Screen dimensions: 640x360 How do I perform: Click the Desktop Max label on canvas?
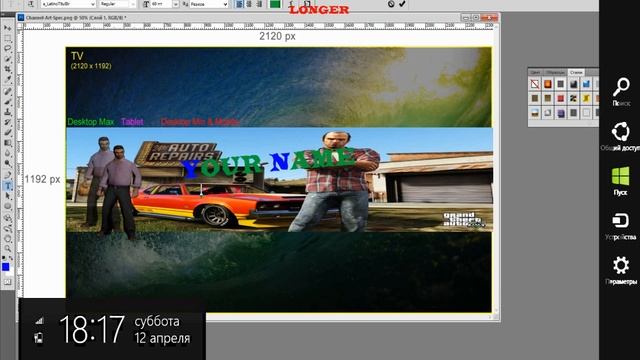91,122
